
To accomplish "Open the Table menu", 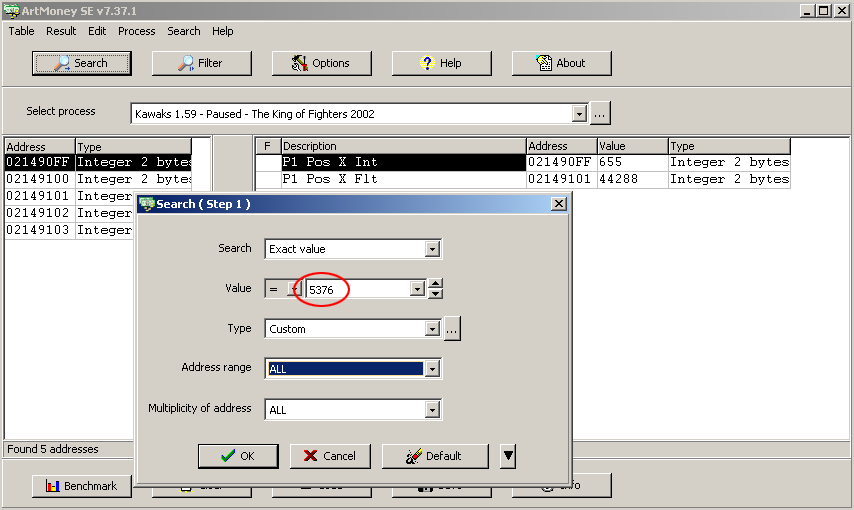I will tap(22, 31).
